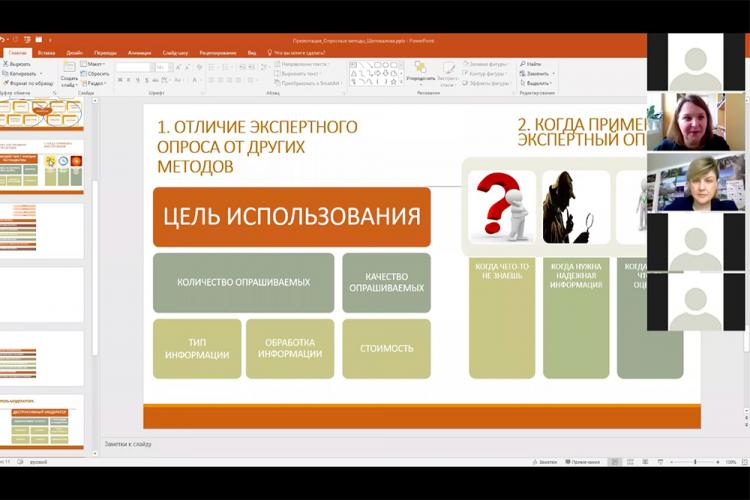Toggle Примечания comments in status bar

coord(583,462)
